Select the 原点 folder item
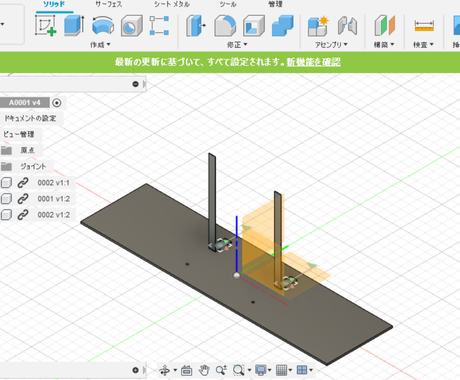 tap(27, 150)
